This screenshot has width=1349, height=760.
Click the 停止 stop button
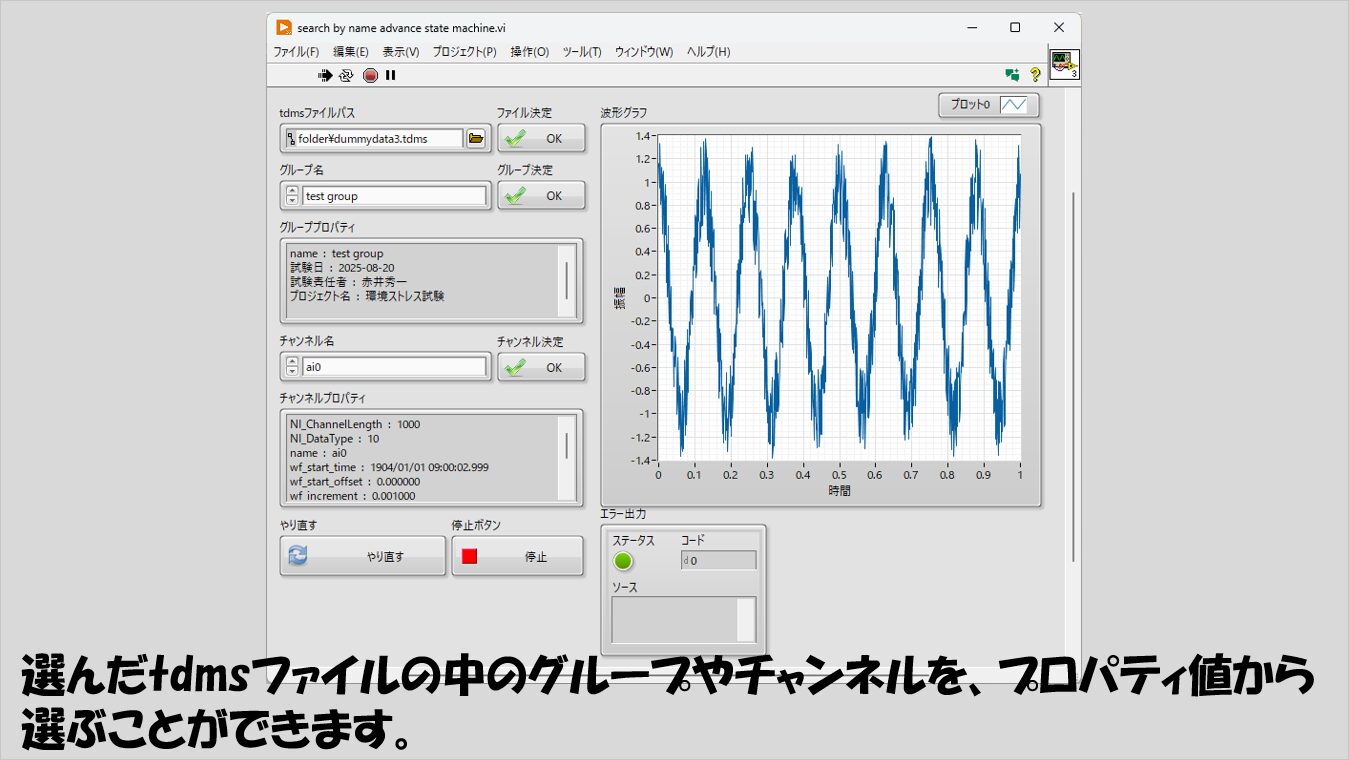click(x=517, y=556)
